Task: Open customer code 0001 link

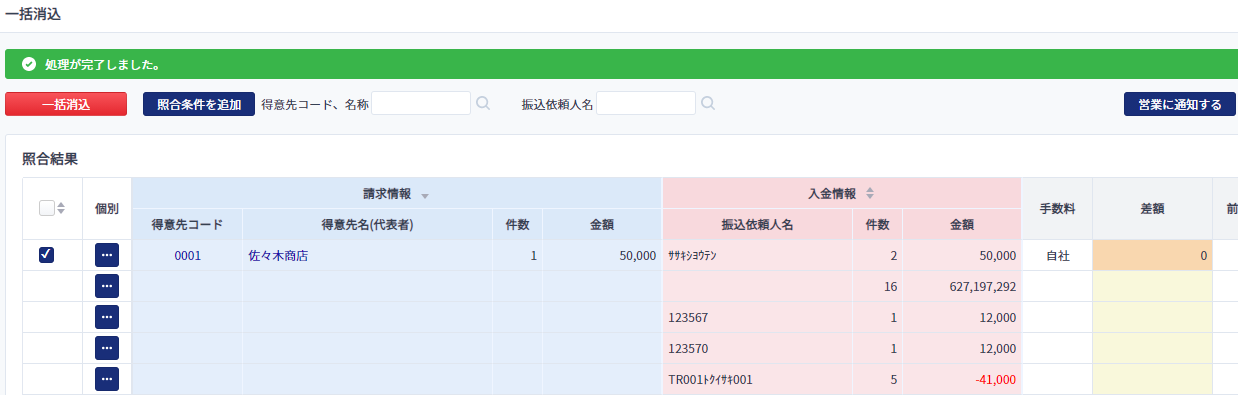Action: click(188, 256)
